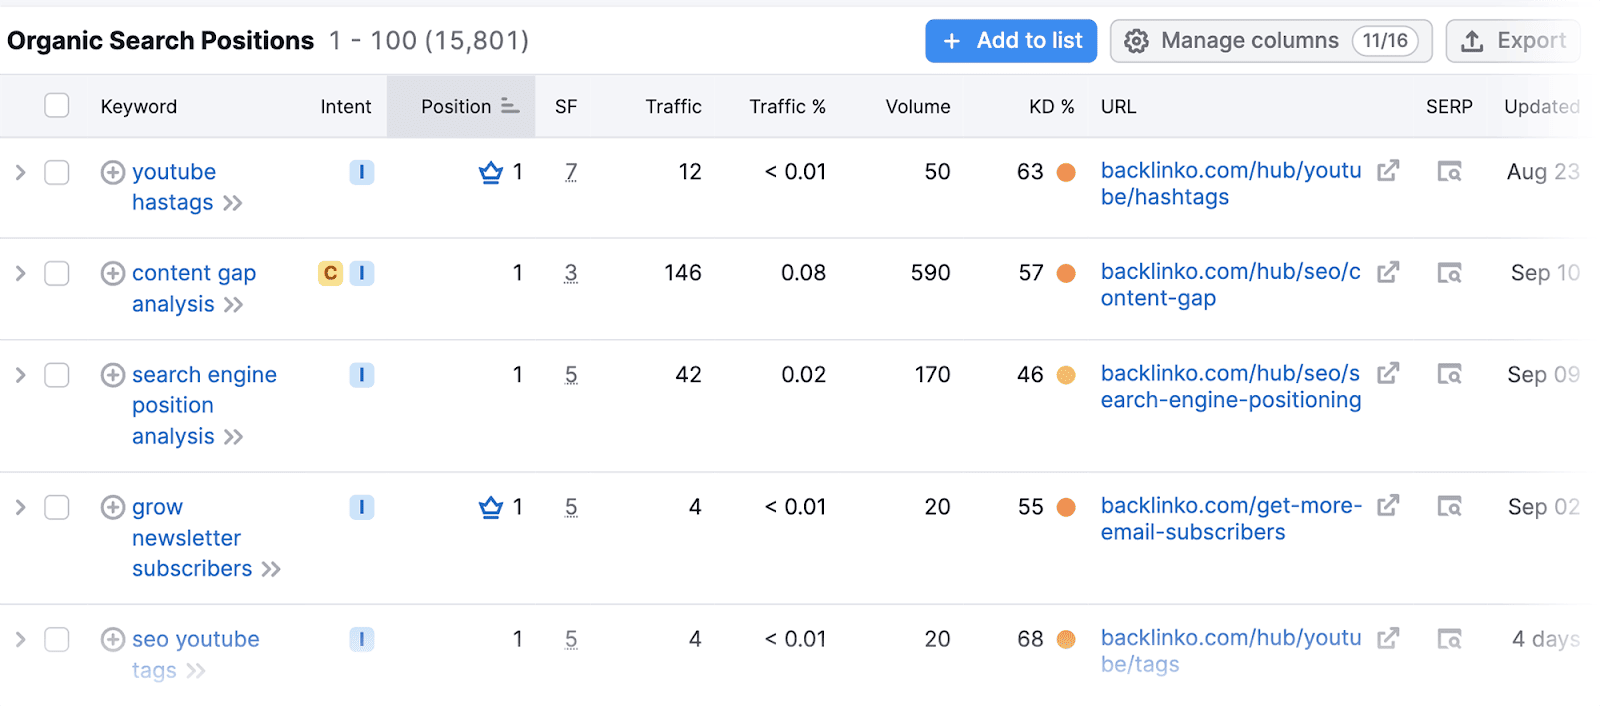The image size is (1600, 706).
Task: Open Manage columns settings
Action: (x=1270, y=41)
